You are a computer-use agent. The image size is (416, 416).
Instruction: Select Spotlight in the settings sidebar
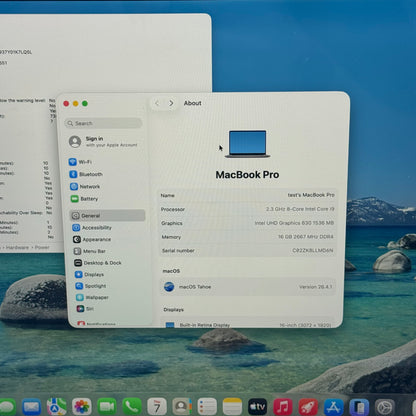point(91,286)
